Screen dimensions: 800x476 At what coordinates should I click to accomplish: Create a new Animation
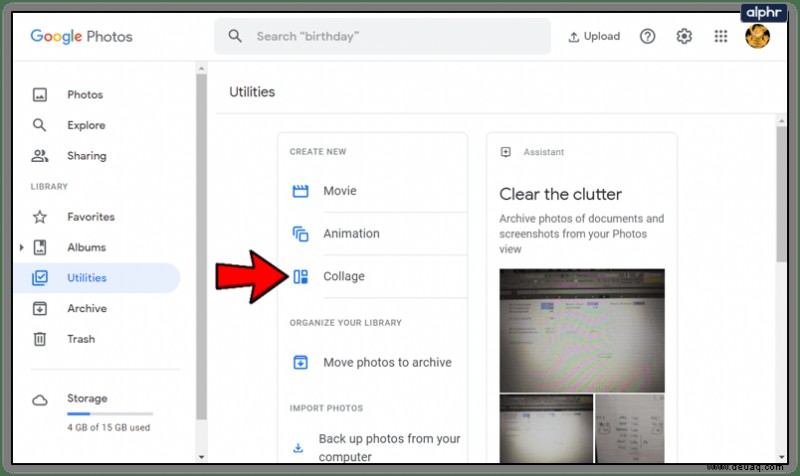pyautogui.click(x=352, y=234)
